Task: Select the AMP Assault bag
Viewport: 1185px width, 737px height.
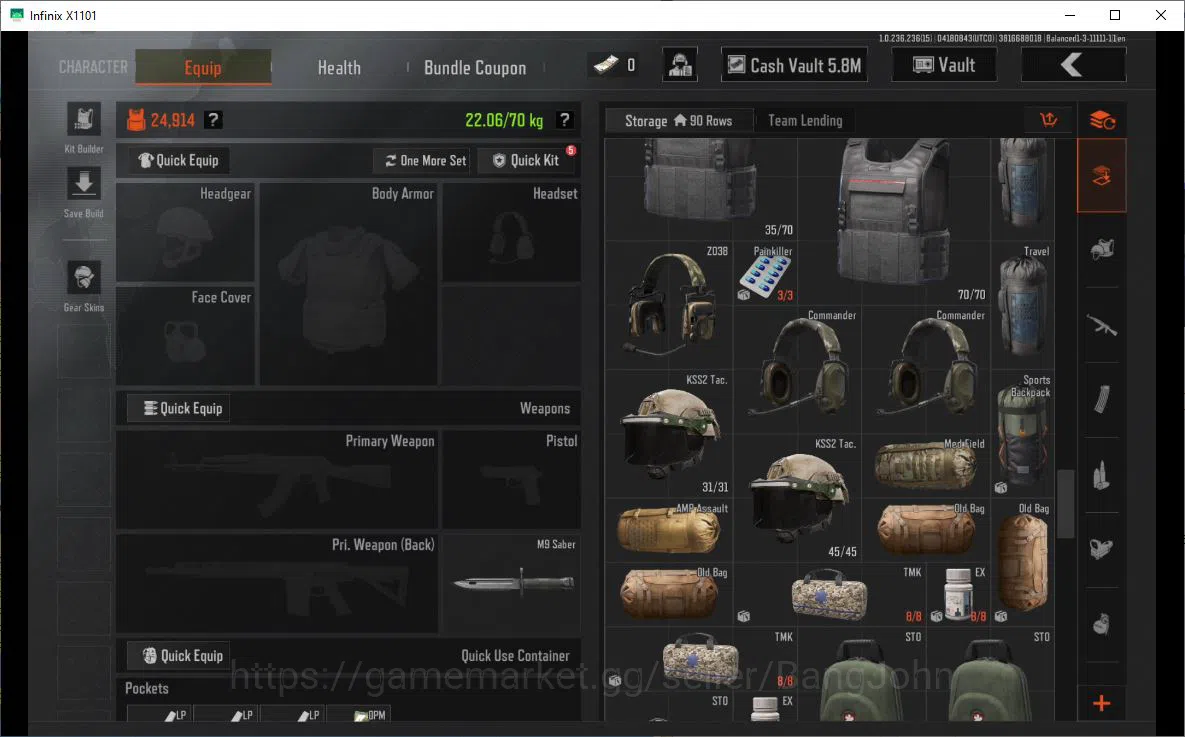Action: coord(669,529)
